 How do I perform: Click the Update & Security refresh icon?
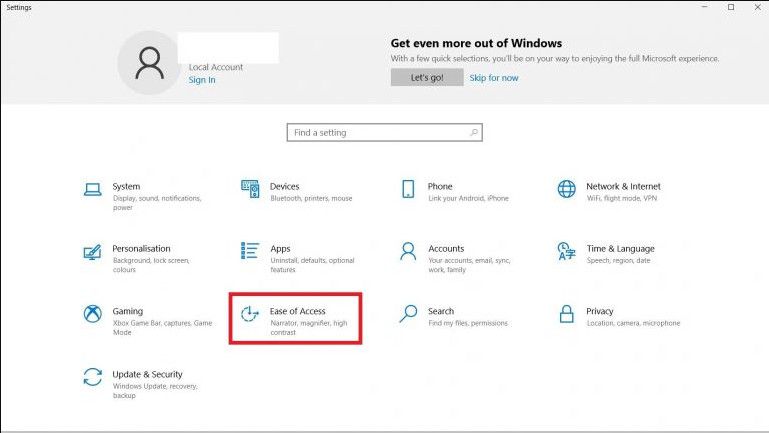tap(92, 377)
